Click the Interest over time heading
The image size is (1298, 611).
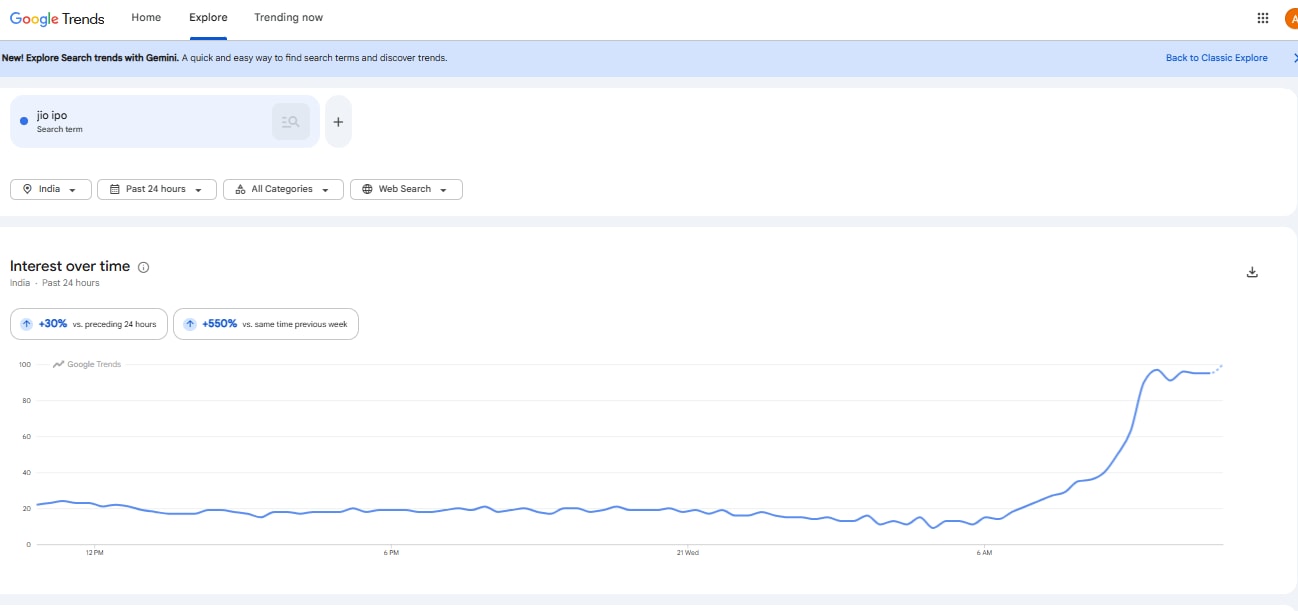[x=70, y=266]
